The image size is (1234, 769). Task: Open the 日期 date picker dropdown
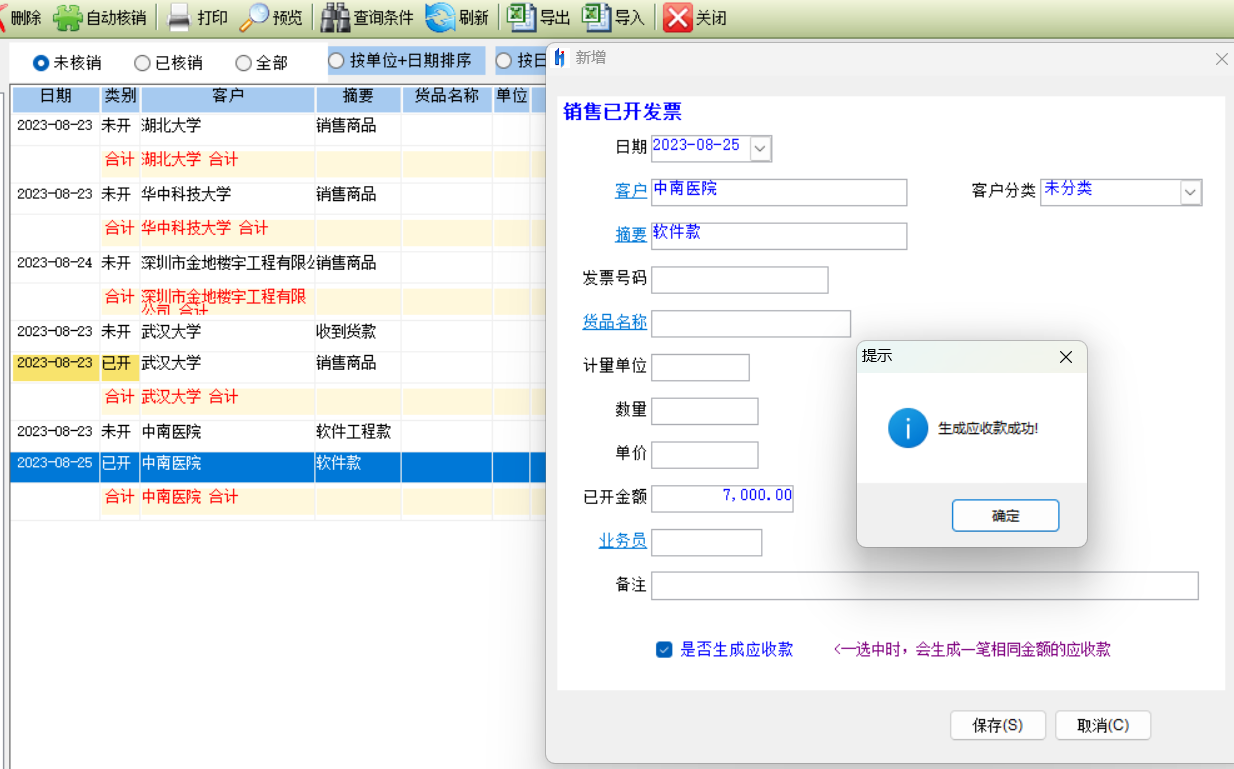pyautogui.click(x=761, y=149)
